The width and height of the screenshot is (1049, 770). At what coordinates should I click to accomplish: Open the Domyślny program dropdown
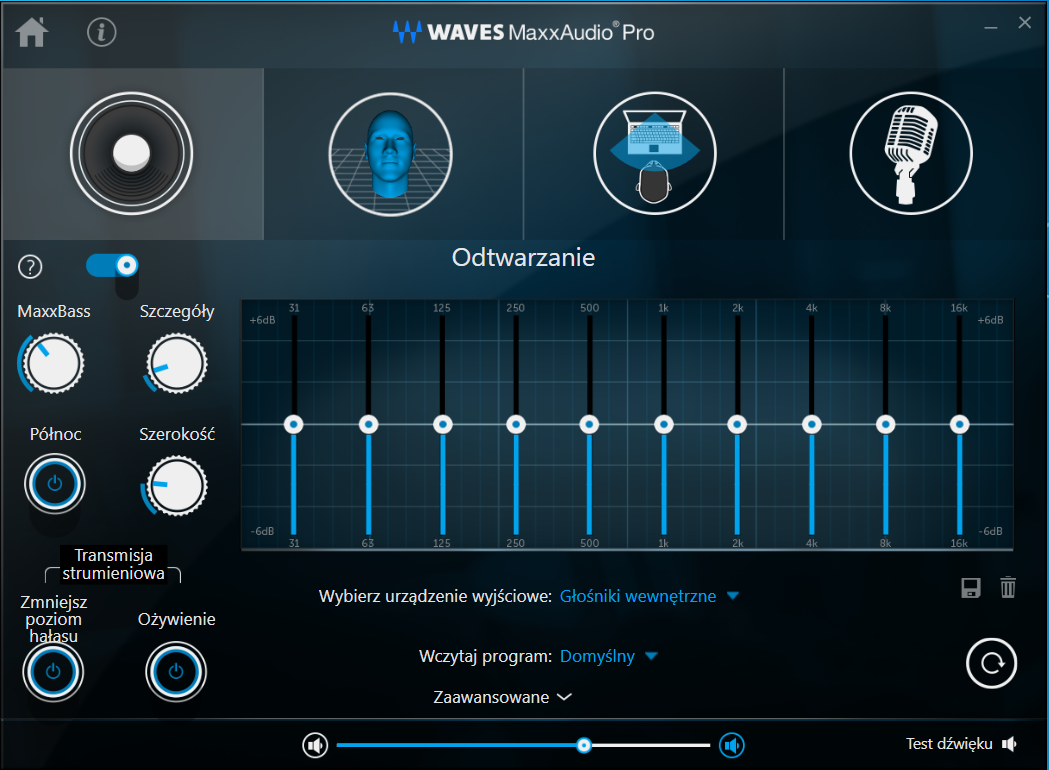click(x=609, y=656)
